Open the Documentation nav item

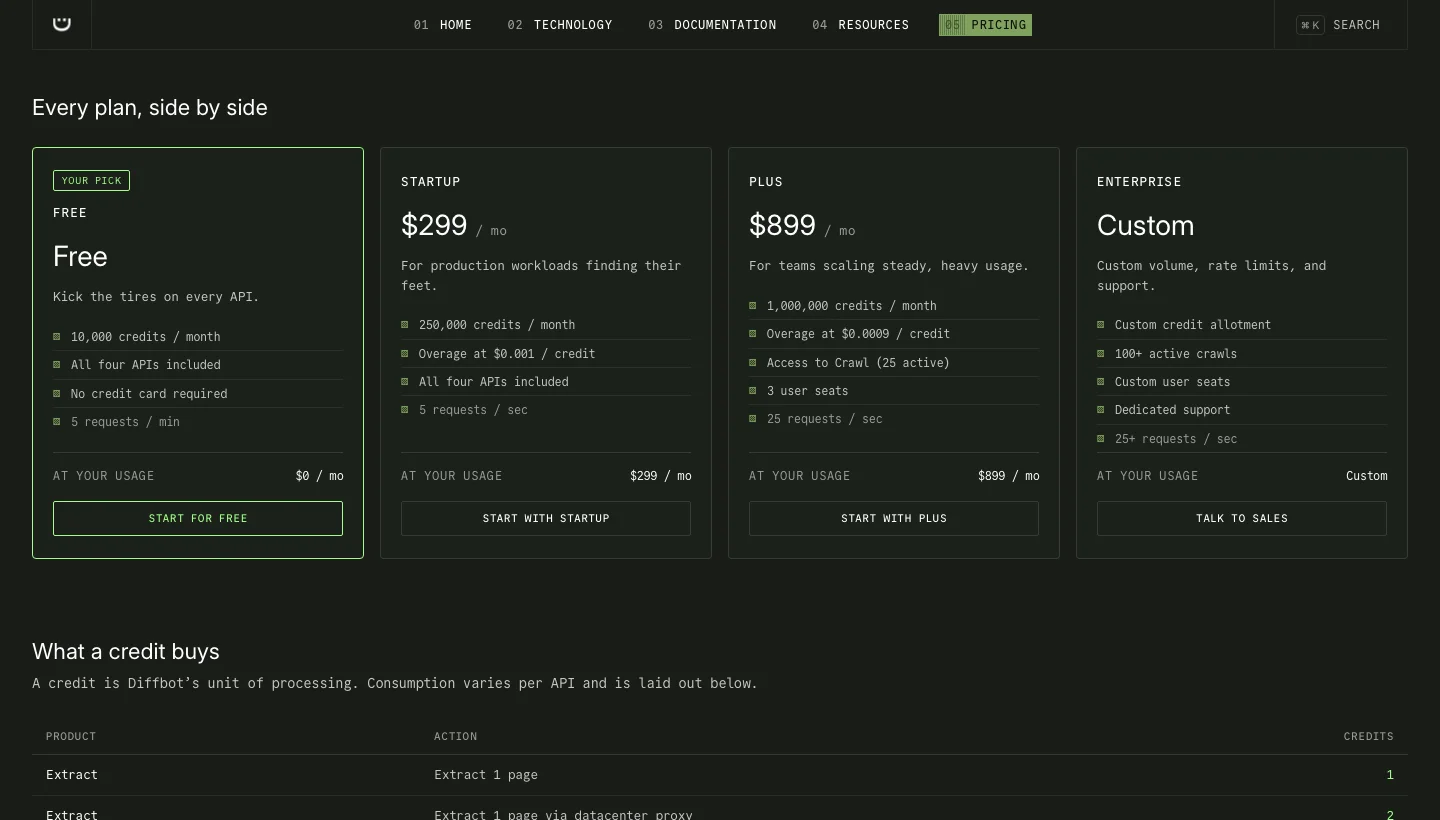(x=712, y=25)
